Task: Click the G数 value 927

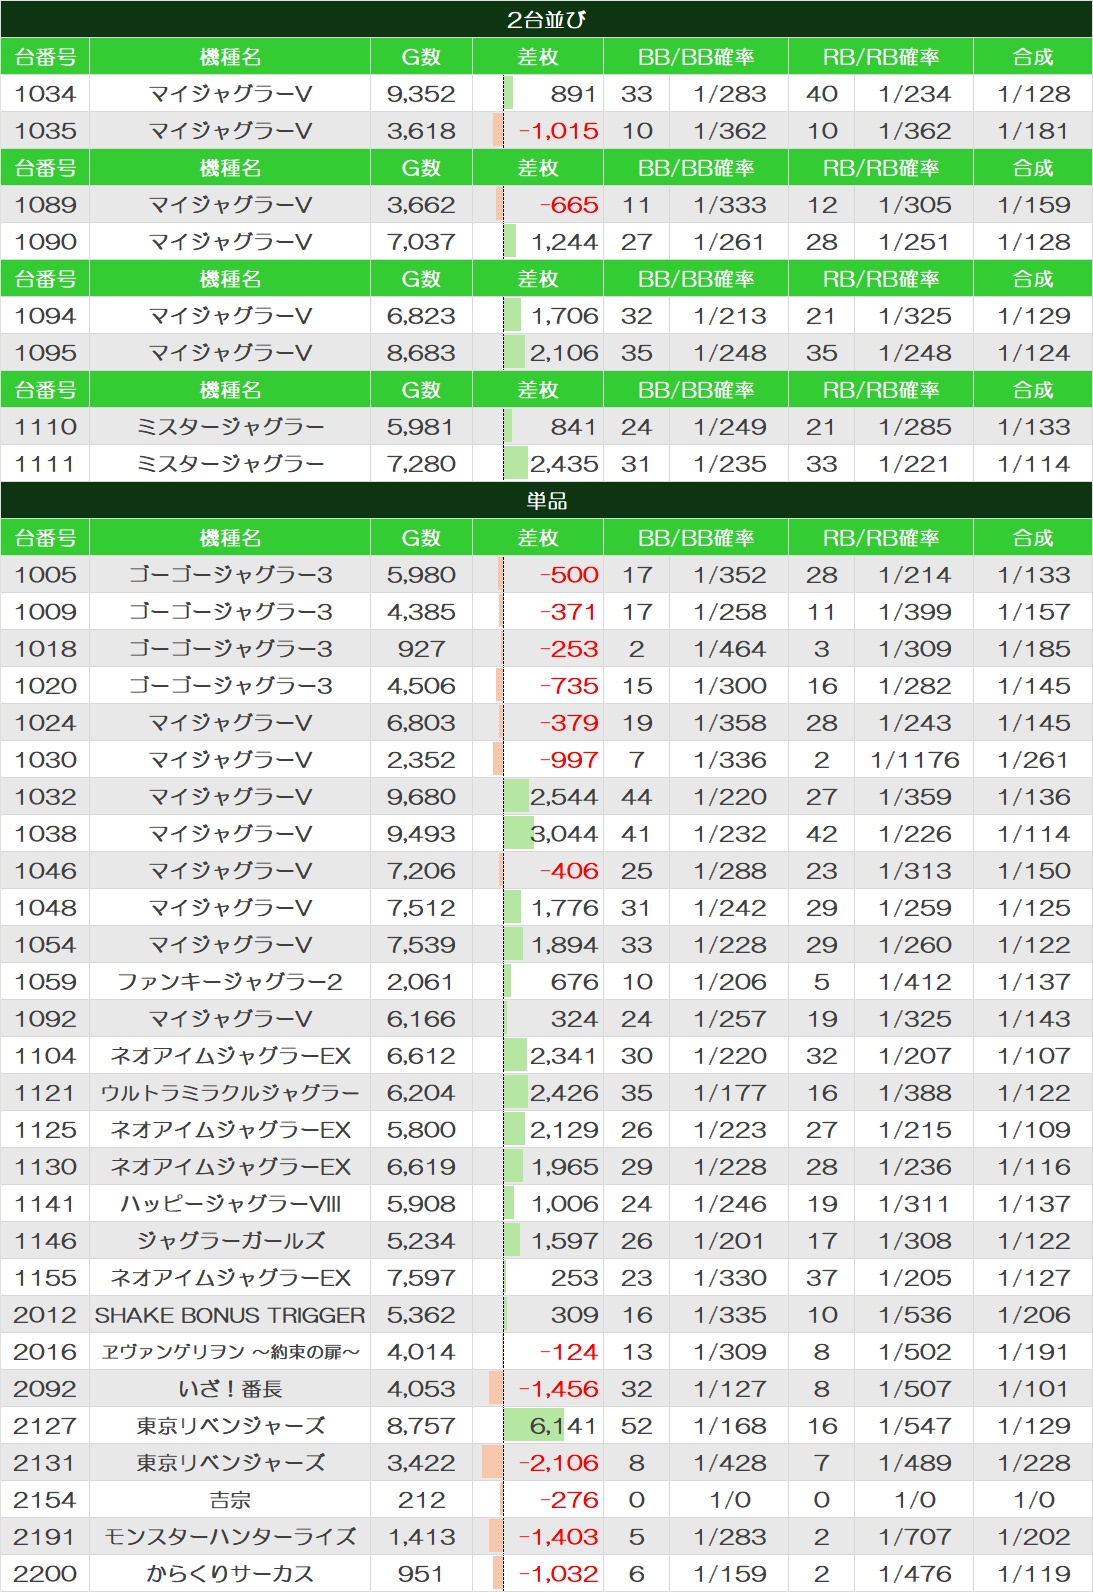Action: coord(421,649)
